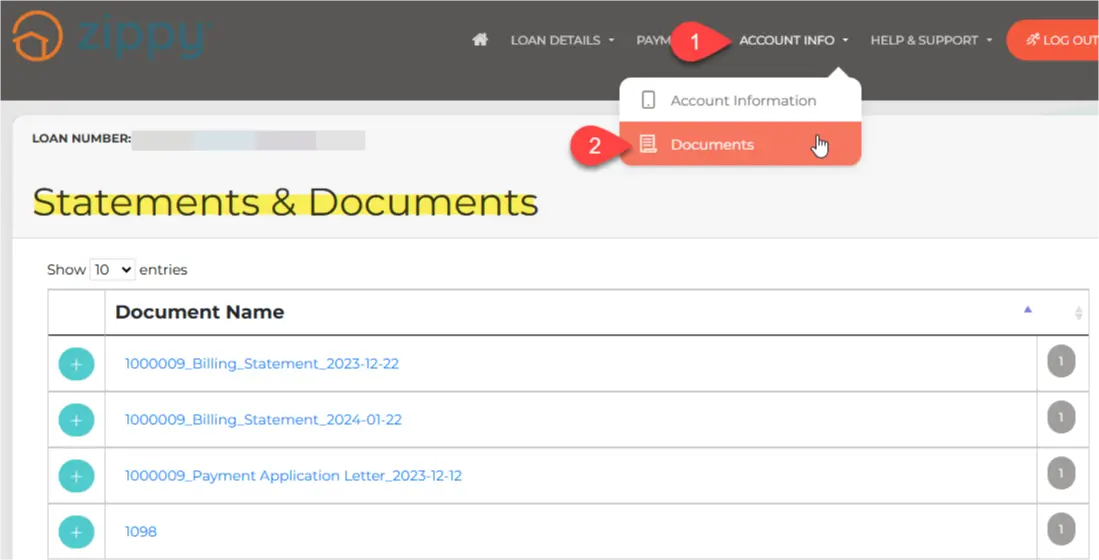Open the Show entries count selector
This screenshot has width=1099, height=560.
112,270
